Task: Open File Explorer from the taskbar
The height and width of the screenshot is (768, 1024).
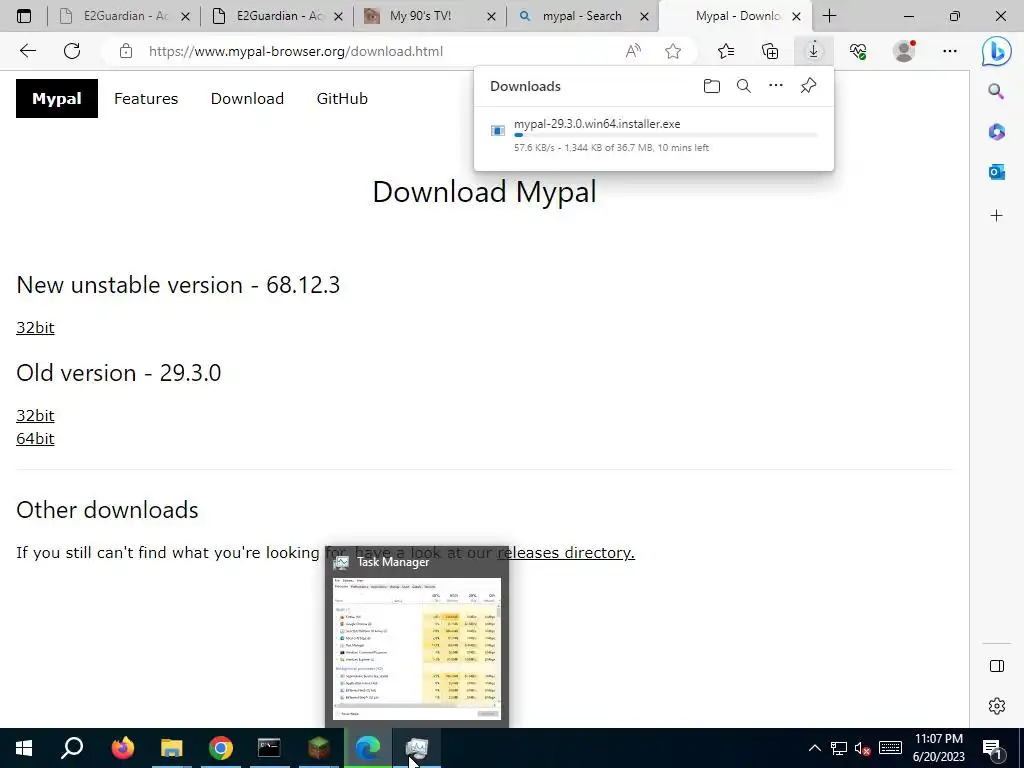Action: [172, 748]
